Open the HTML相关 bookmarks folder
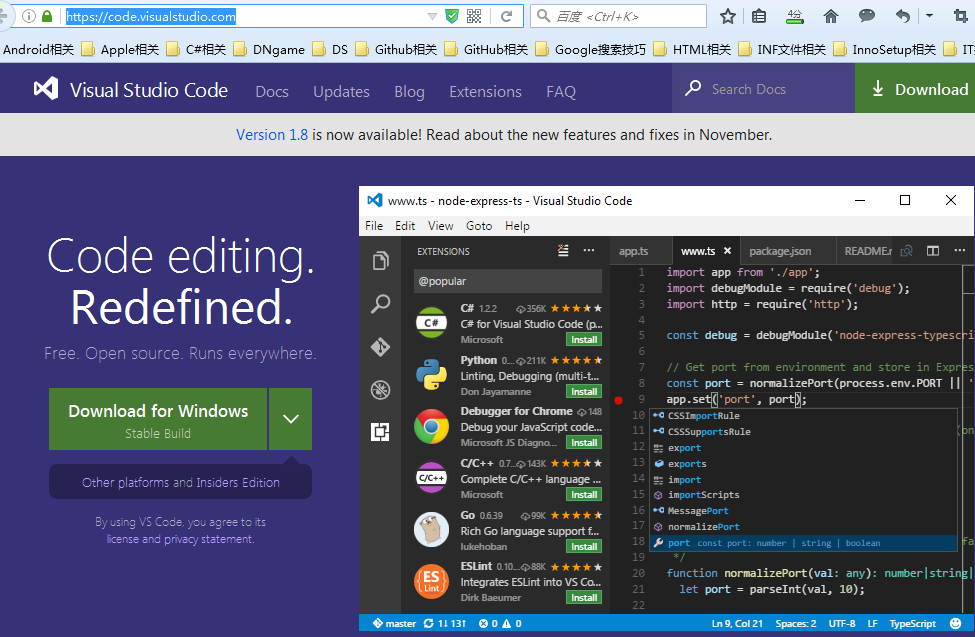The image size is (975, 637). point(691,49)
